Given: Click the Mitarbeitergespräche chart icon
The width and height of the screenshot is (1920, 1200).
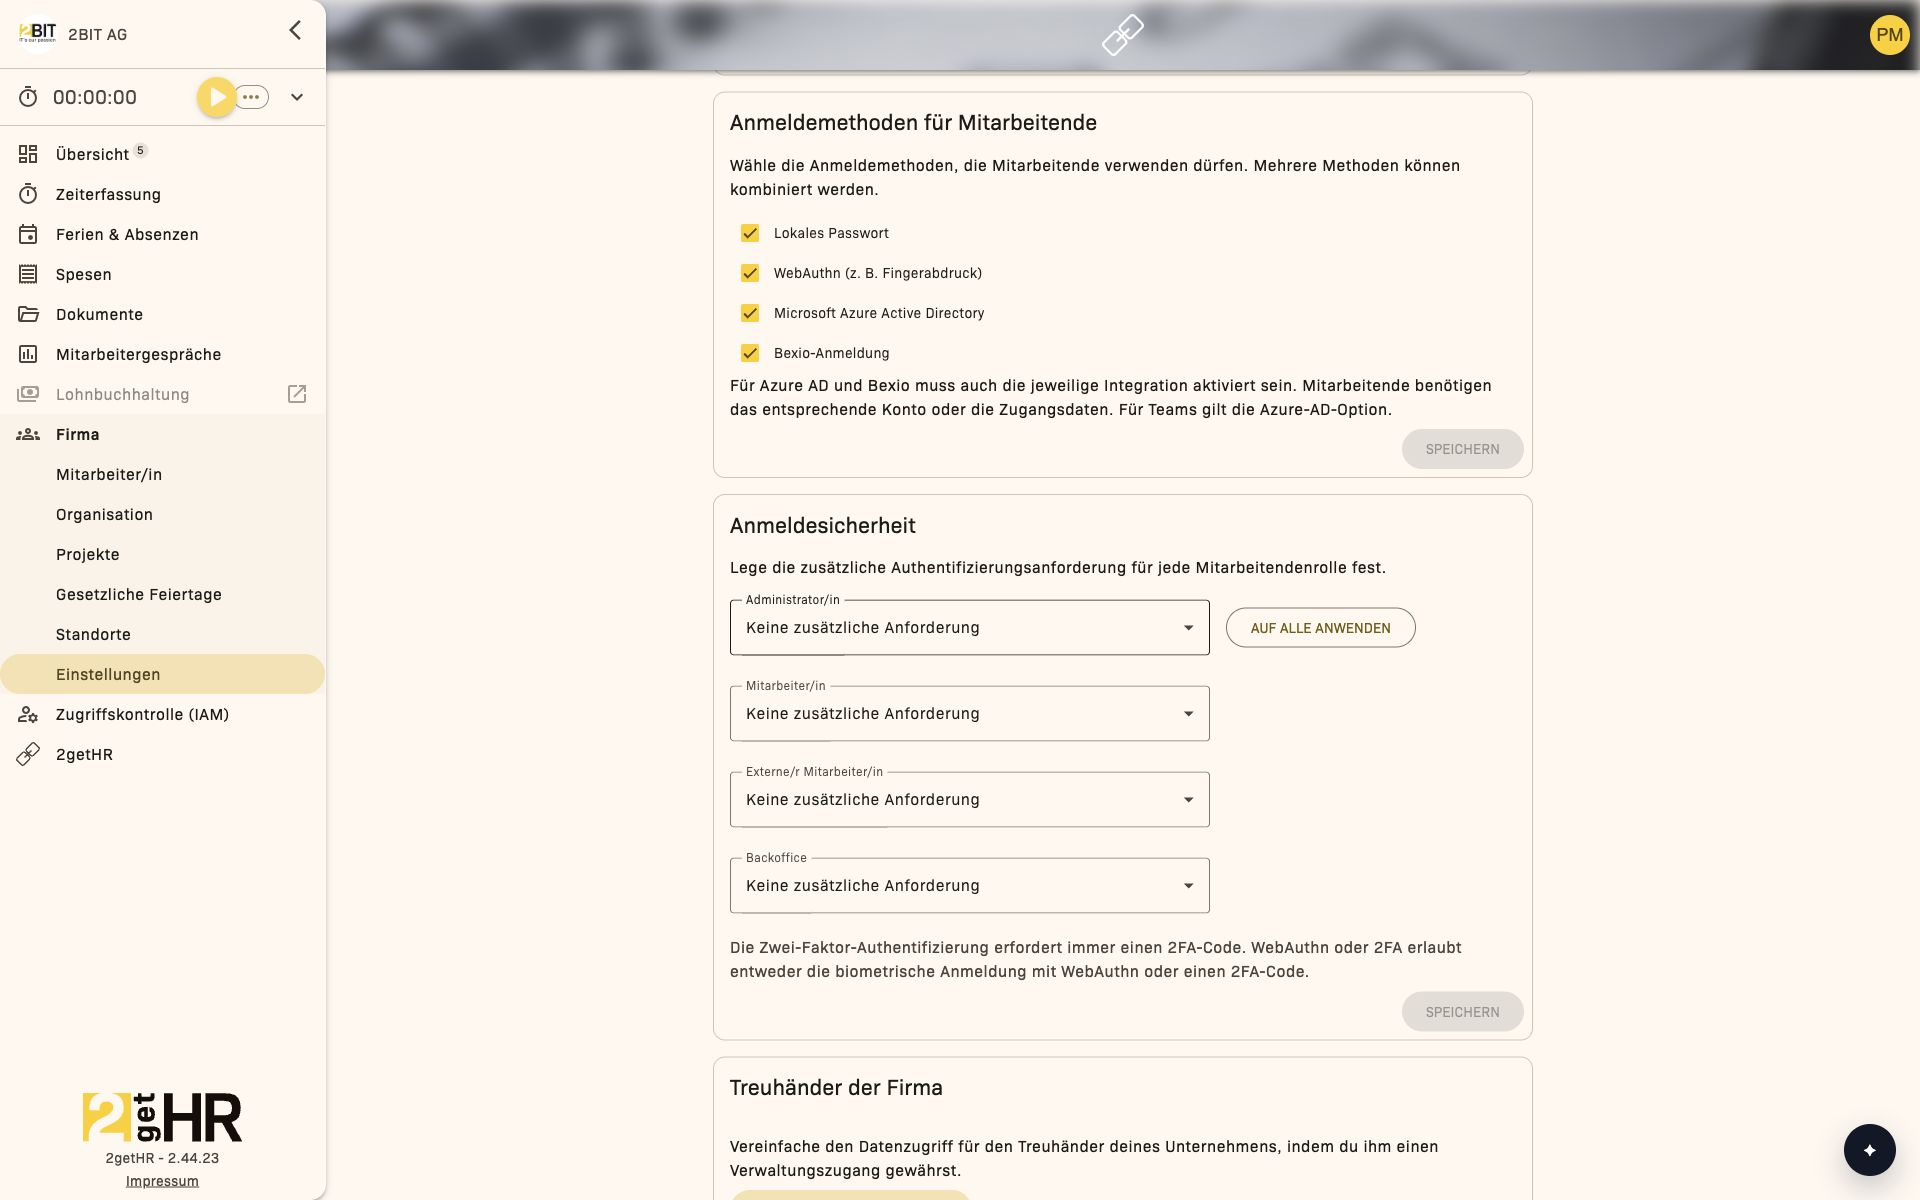Looking at the screenshot, I should [x=28, y=354].
